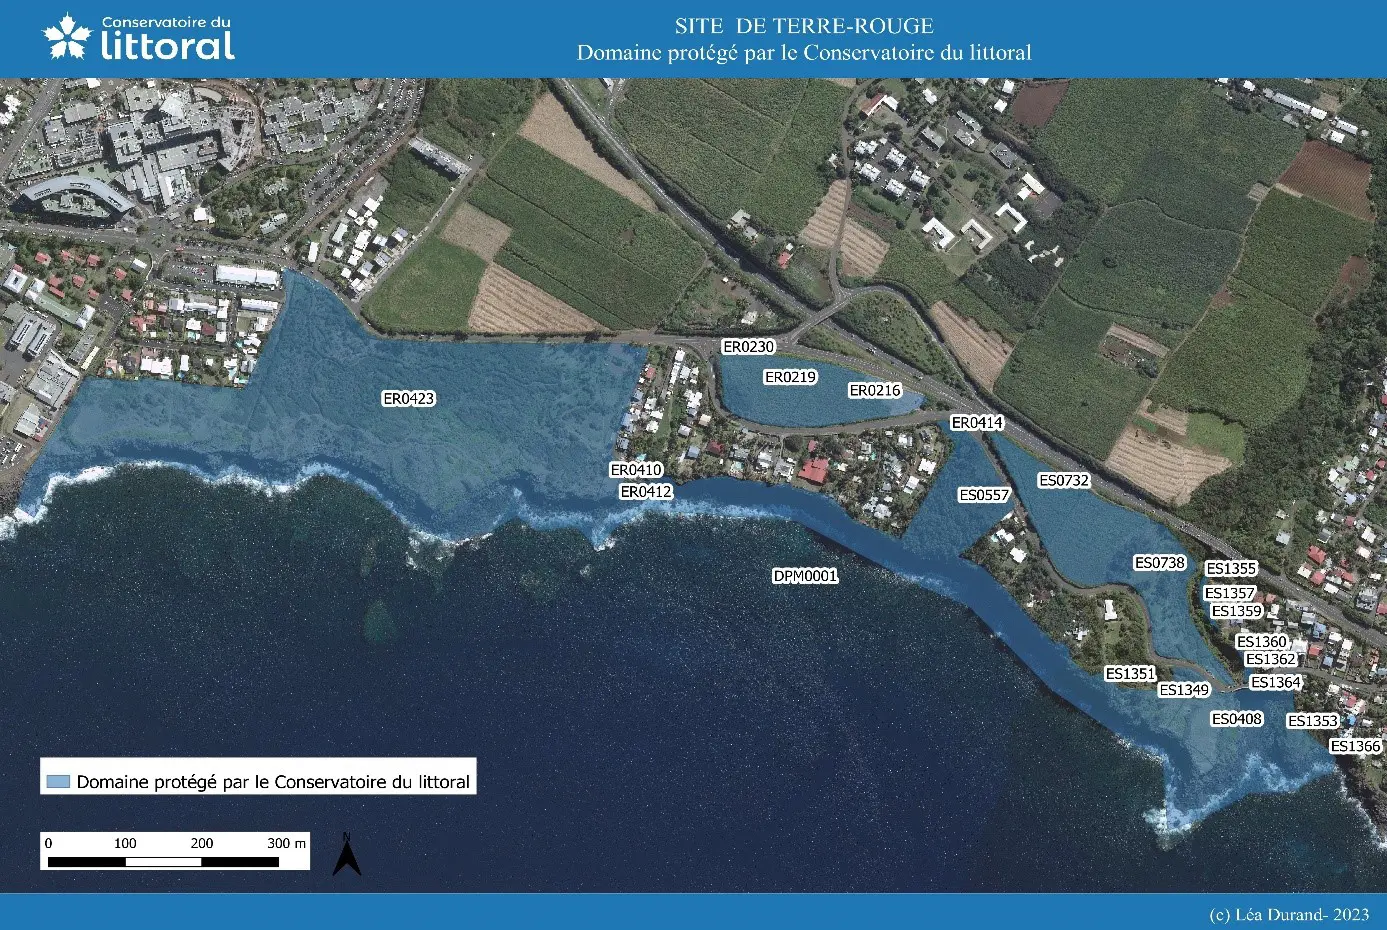Click the '200' scale label
This screenshot has height=930, width=1387.
pos(202,843)
